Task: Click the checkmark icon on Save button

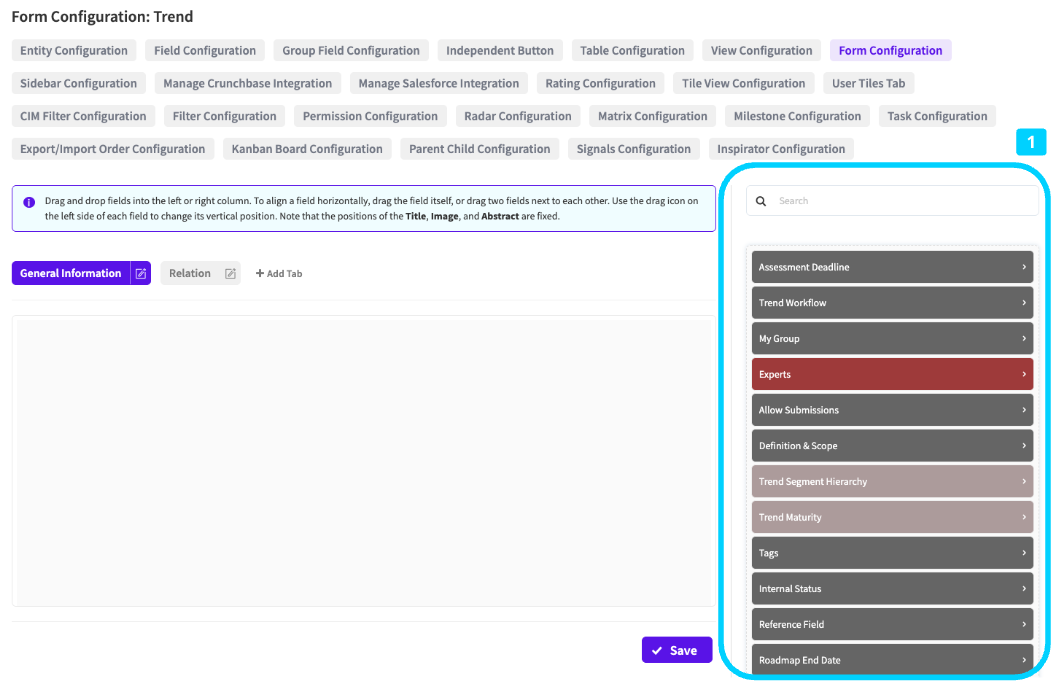Action: pos(657,650)
